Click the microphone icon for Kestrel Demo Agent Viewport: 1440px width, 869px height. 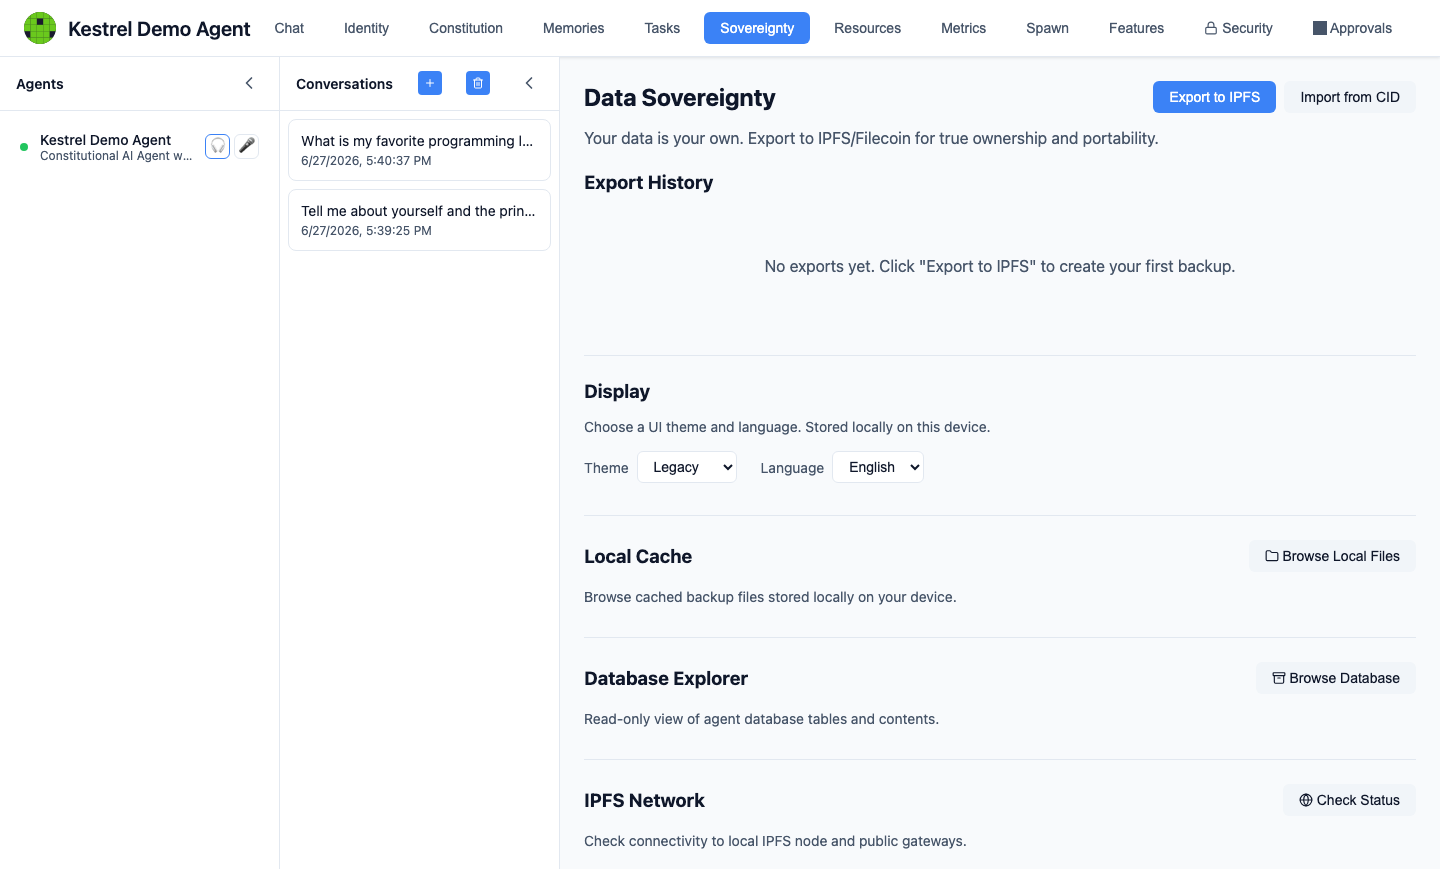247,146
